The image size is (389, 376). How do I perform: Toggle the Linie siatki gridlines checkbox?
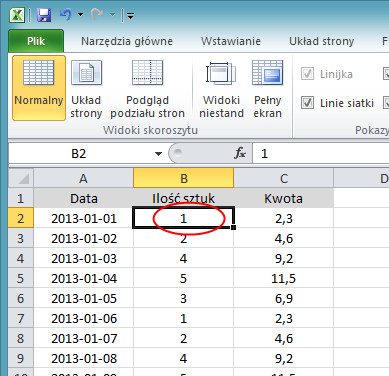(307, 103)
